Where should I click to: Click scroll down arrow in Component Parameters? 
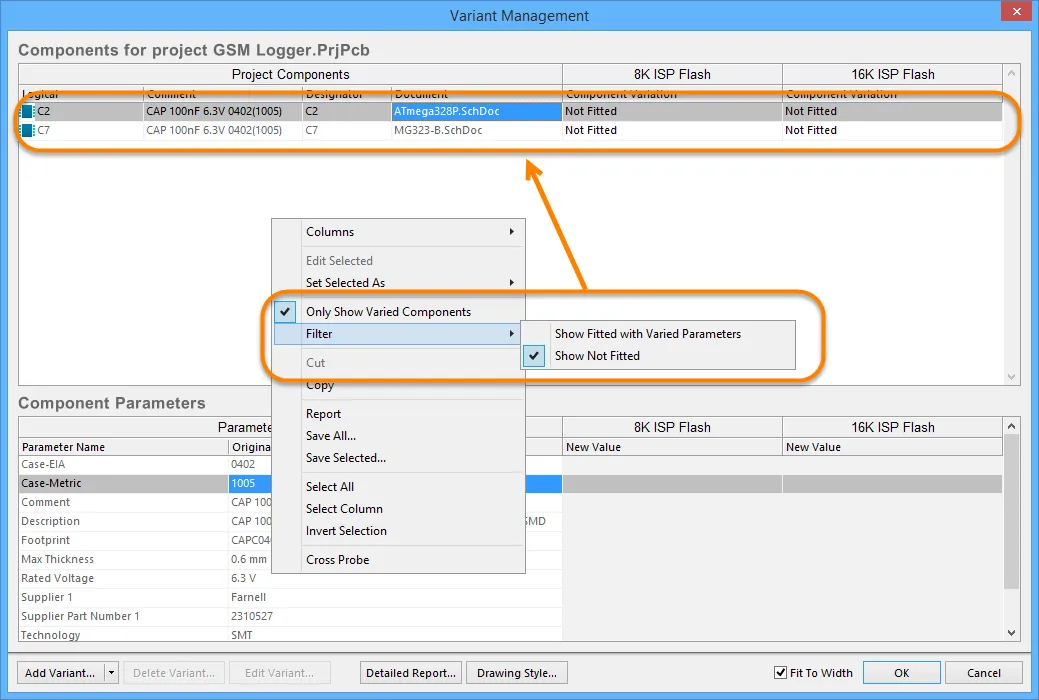(x=1011, y=633)
